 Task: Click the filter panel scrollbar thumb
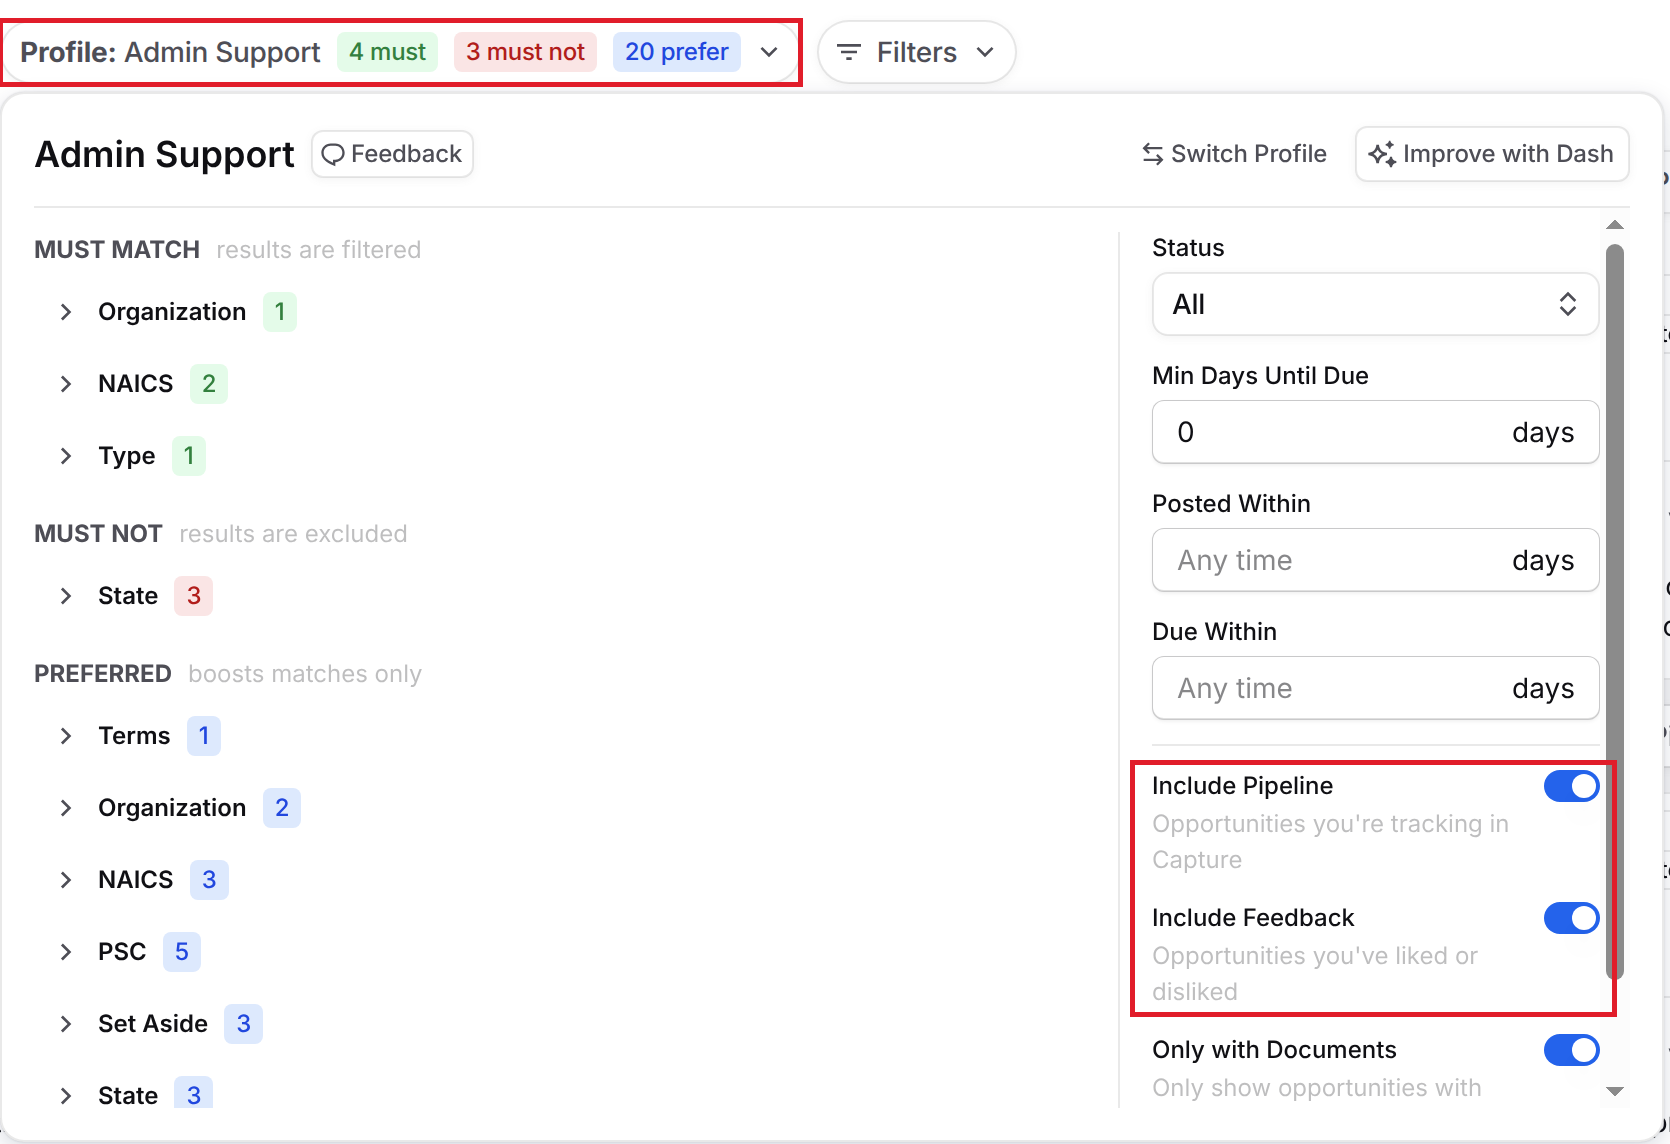(1614, 612)
